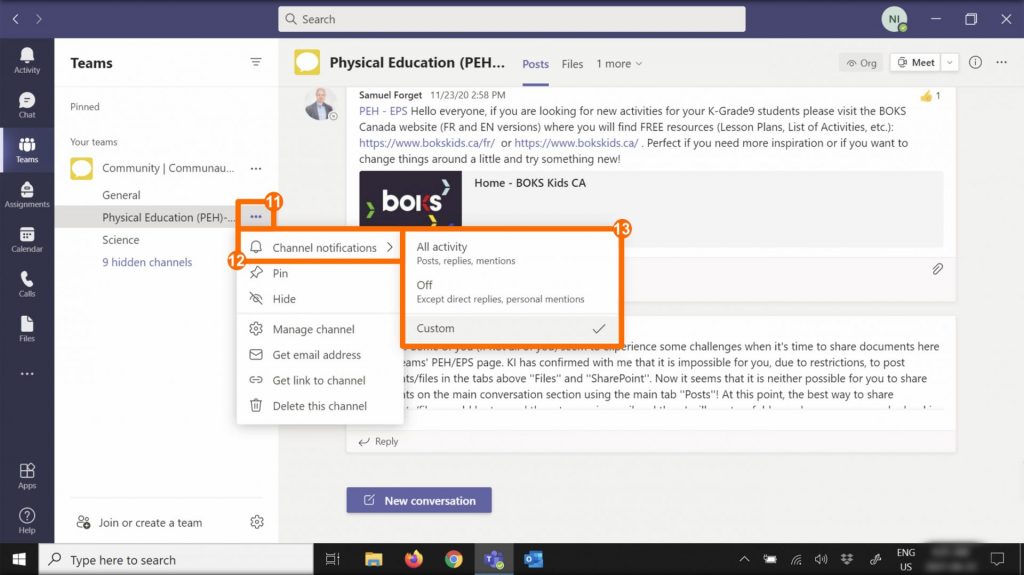
Task: Click Samuel Forget's profile picture
Action: click(320, 104)
